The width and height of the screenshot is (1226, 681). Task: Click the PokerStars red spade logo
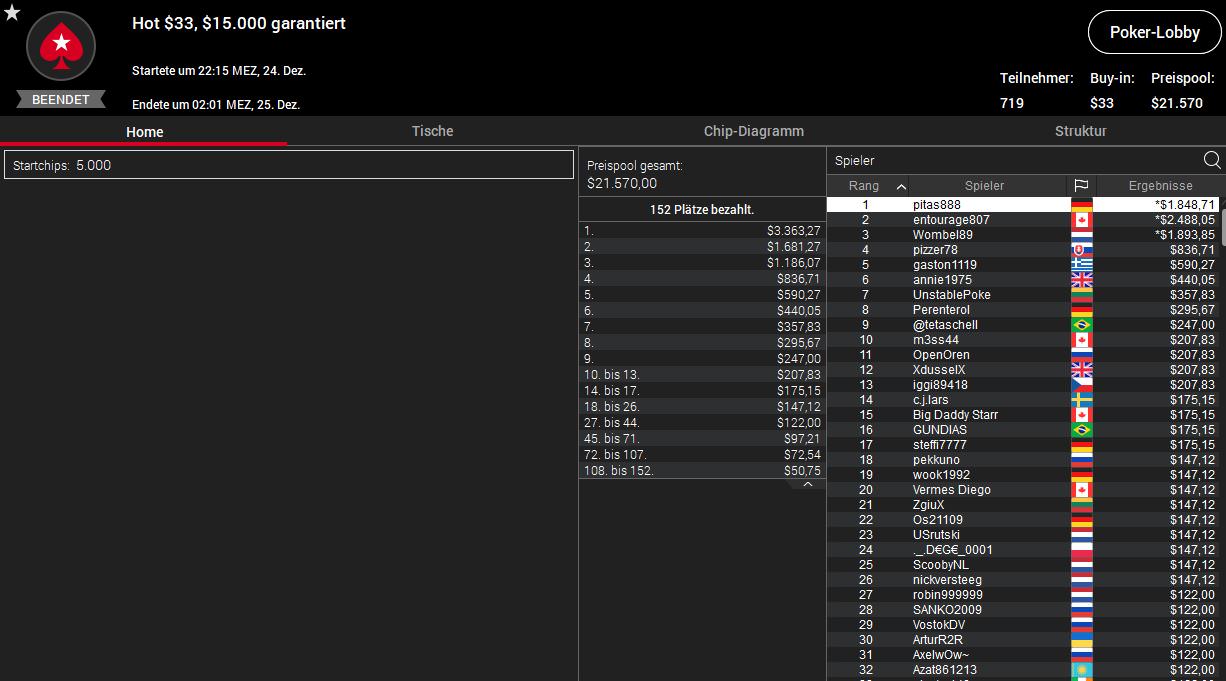coord(61,46)
